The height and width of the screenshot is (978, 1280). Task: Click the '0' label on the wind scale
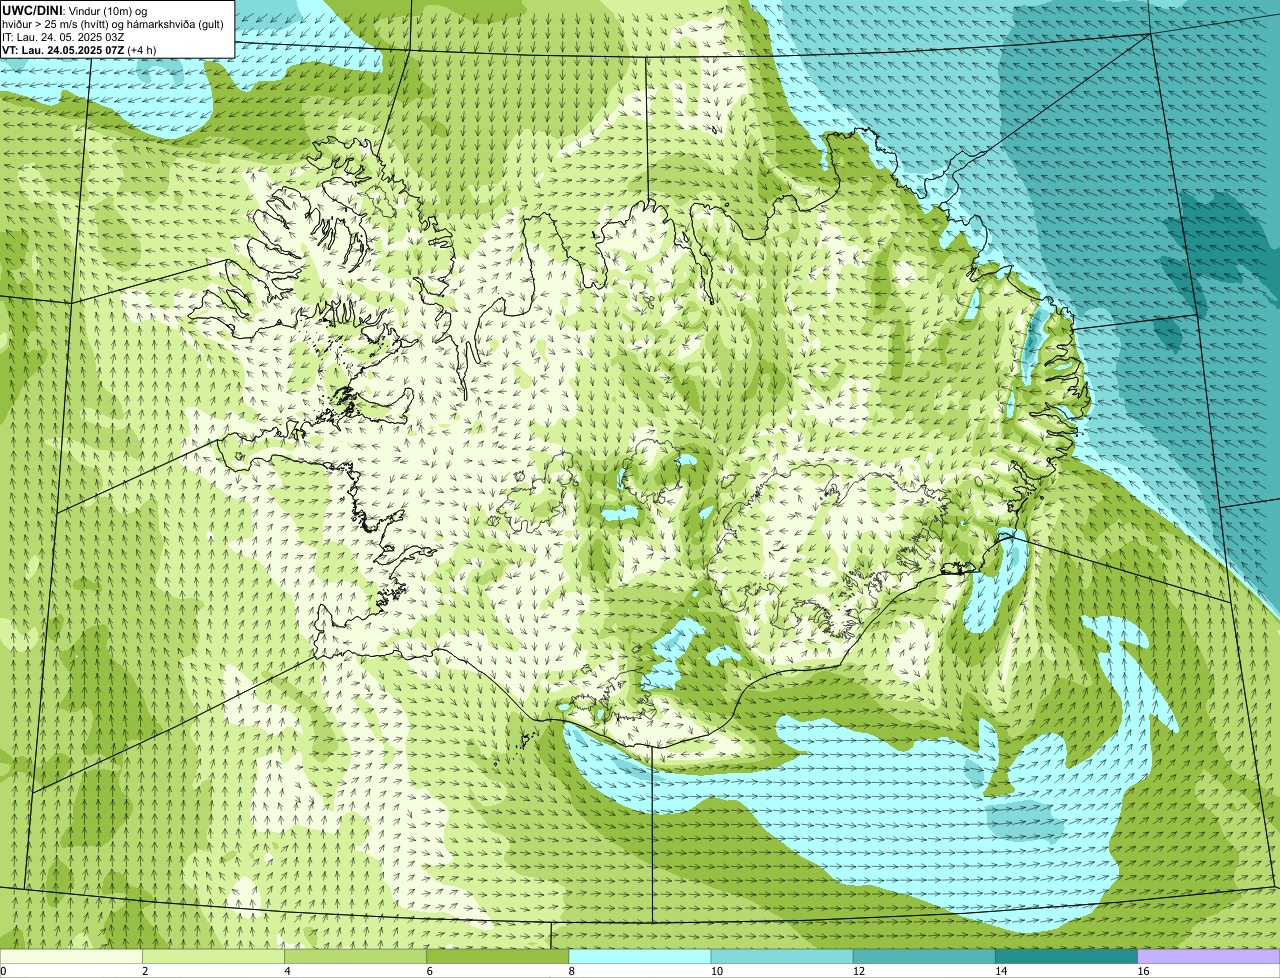pyautogui.click(x=3, y=971)
